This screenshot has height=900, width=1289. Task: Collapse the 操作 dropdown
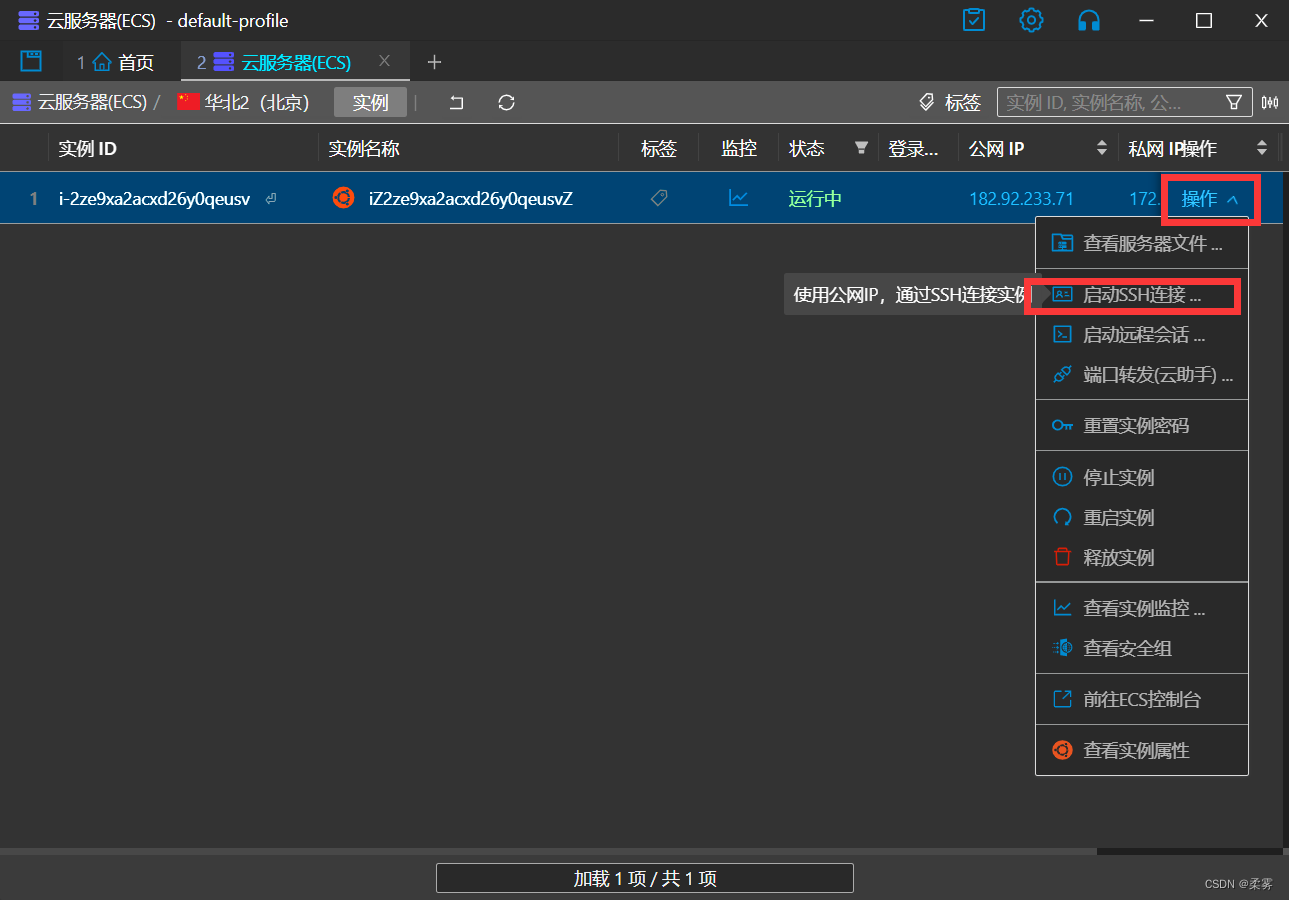(x=1210, y=199)
